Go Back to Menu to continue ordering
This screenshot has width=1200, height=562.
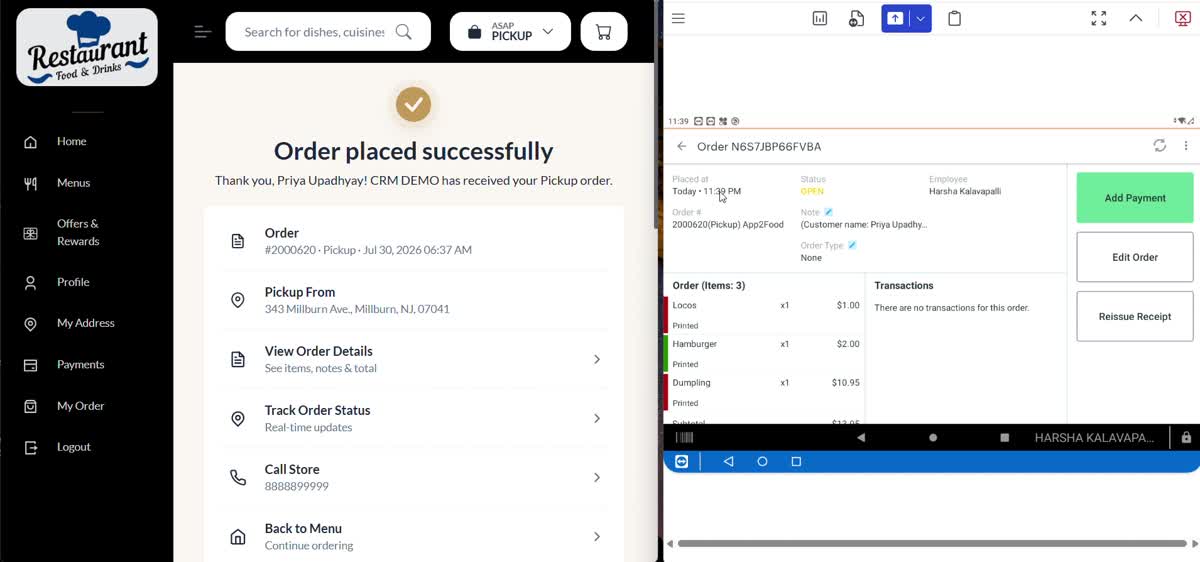pos(414,536)
